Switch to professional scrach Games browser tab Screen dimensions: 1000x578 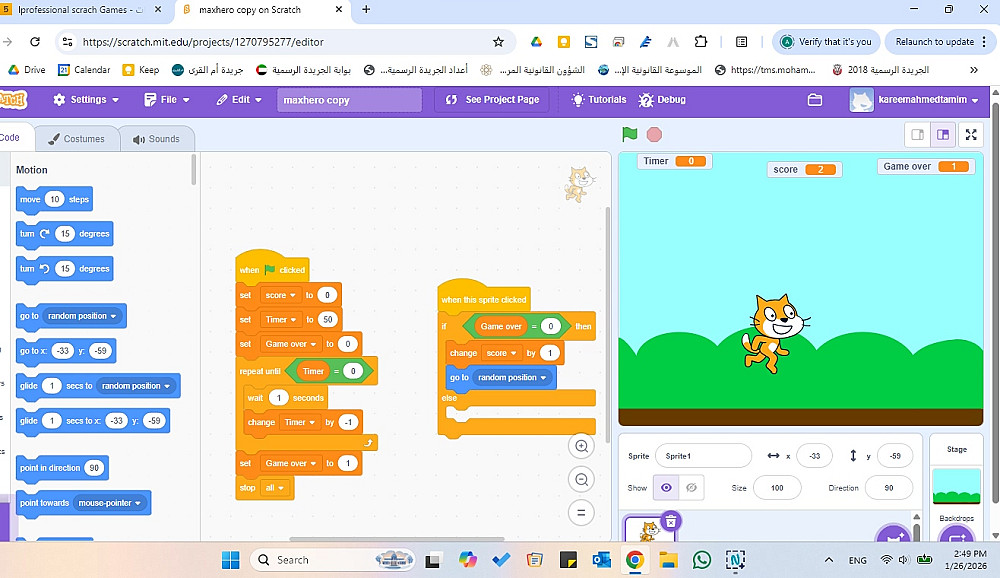[x=84, y=10]
